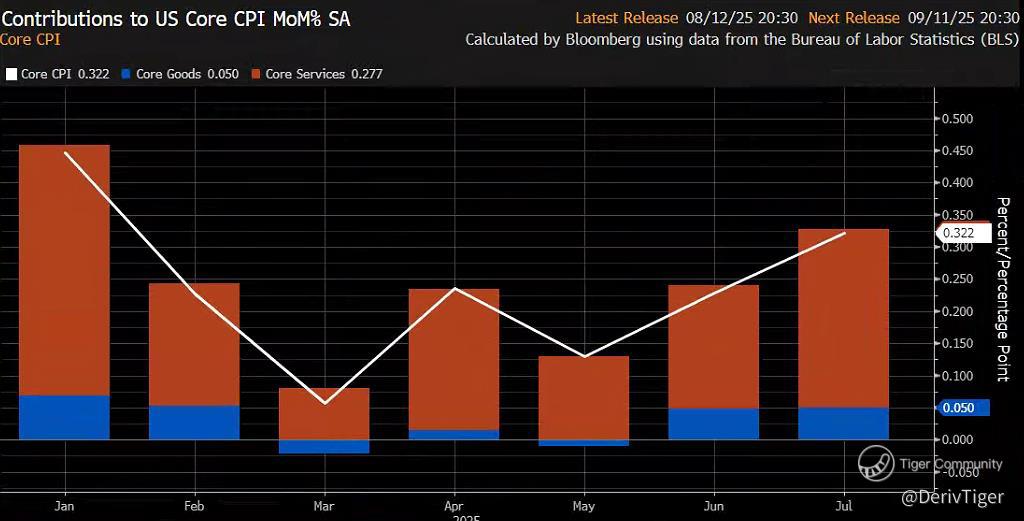Click the March negative blue Core Goods bar
Screen dimensions: 1024x521
(324, 447)
